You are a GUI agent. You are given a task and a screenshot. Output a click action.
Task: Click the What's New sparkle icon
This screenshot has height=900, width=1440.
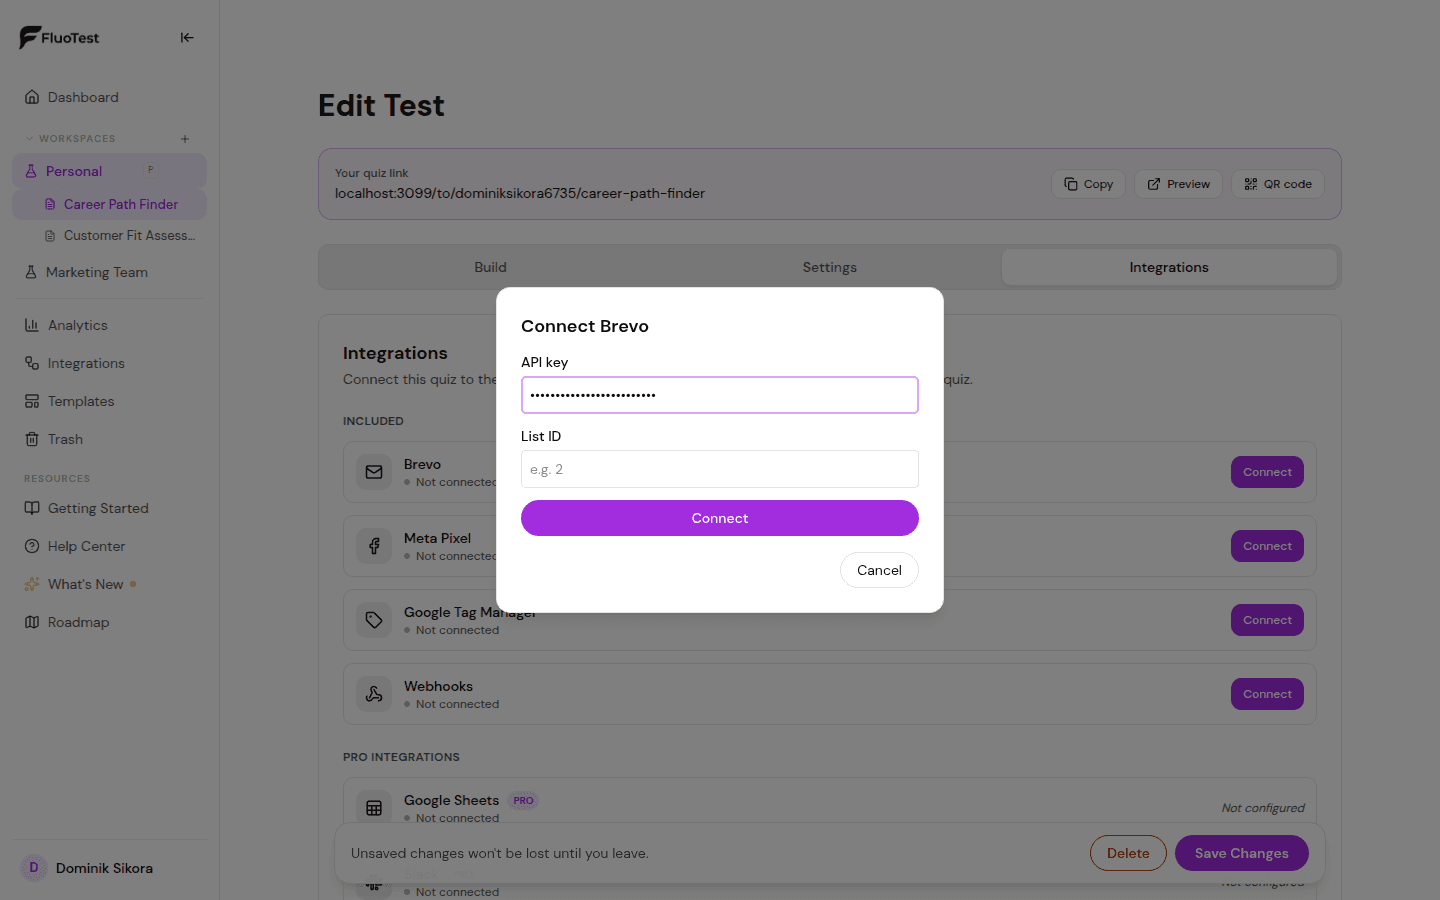[x=32, y=584]
